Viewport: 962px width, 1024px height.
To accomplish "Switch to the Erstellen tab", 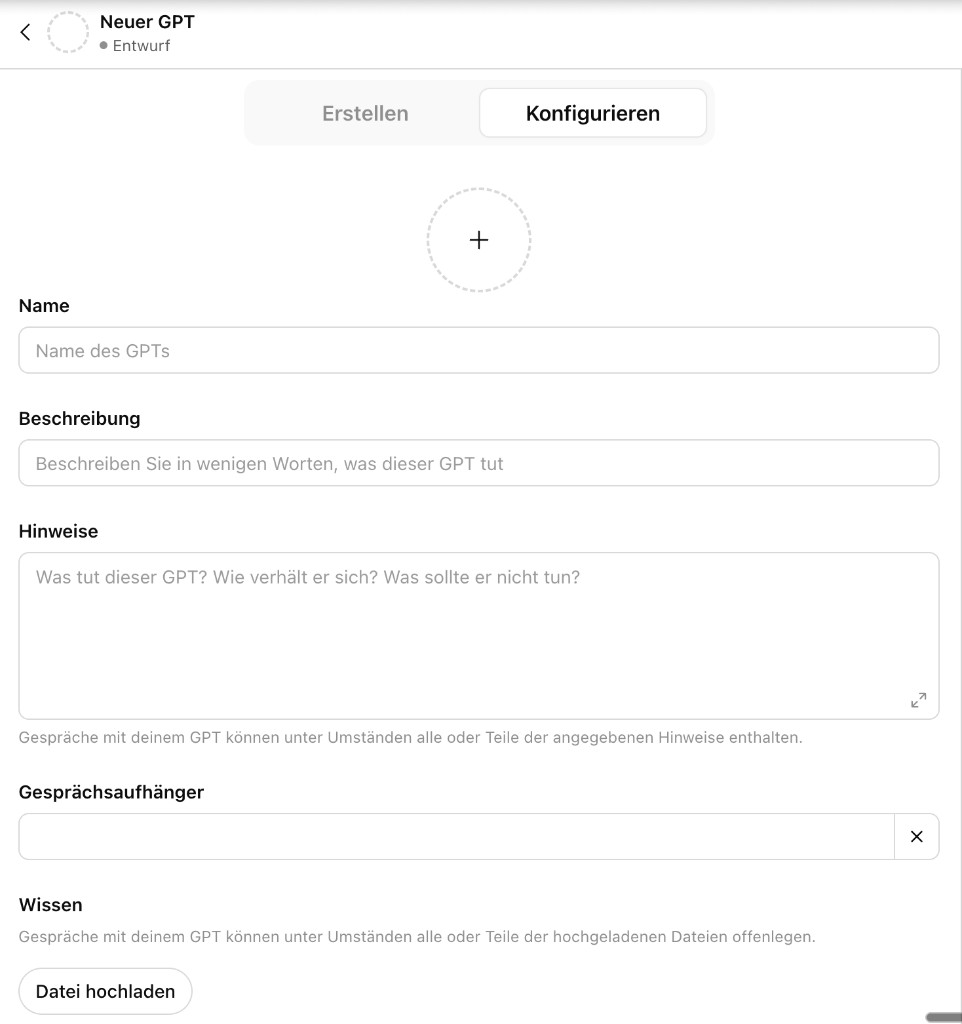I will [364, 113].
